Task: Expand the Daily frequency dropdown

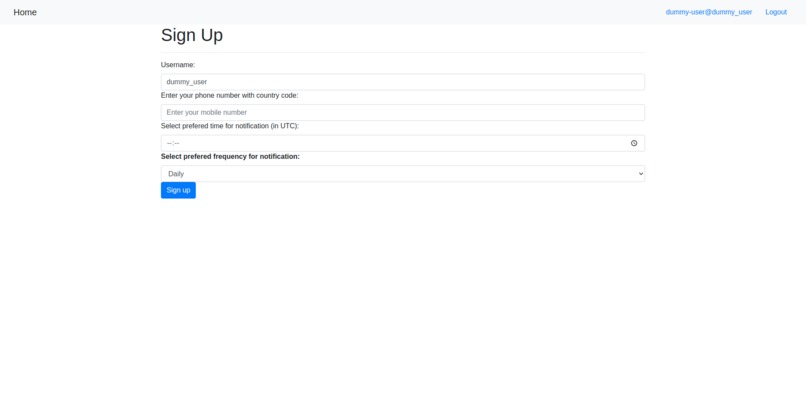Action: coord(402,174)
